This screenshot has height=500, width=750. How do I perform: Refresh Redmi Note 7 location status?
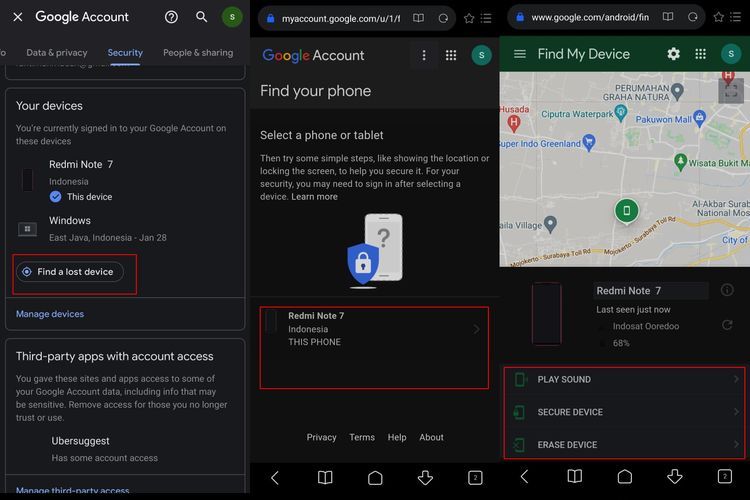pos(727,325)
